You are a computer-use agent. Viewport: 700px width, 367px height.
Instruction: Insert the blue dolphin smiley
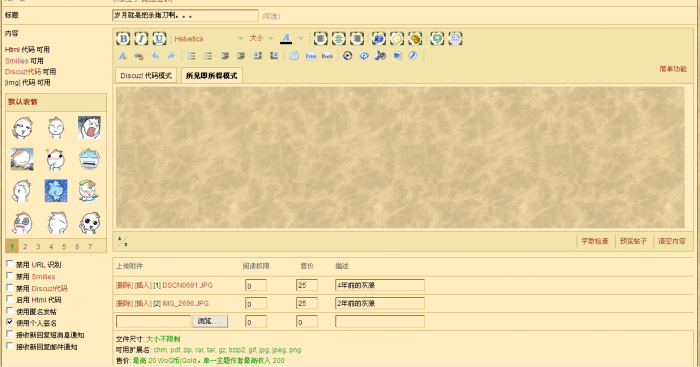[56, 191]
